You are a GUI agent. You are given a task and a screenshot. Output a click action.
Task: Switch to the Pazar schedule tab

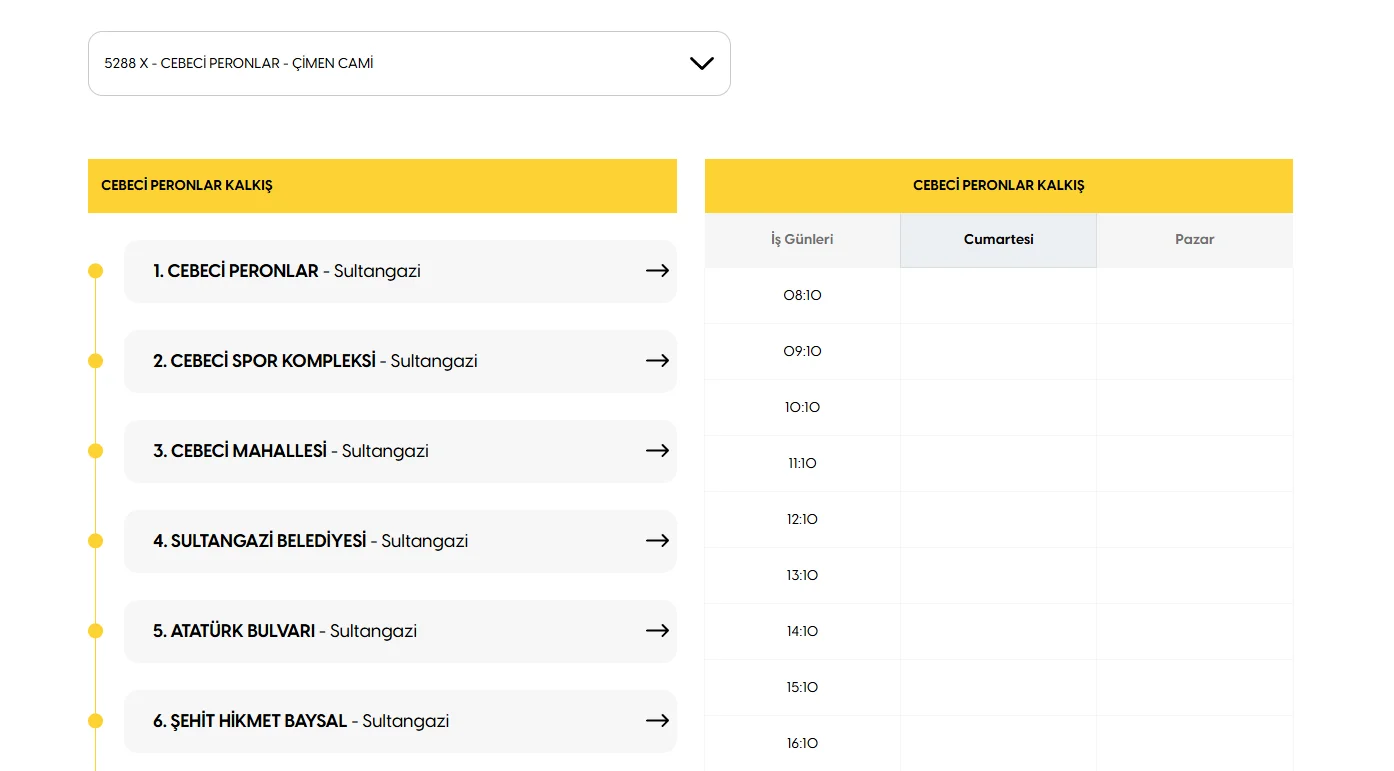(x=1194, y=239)
